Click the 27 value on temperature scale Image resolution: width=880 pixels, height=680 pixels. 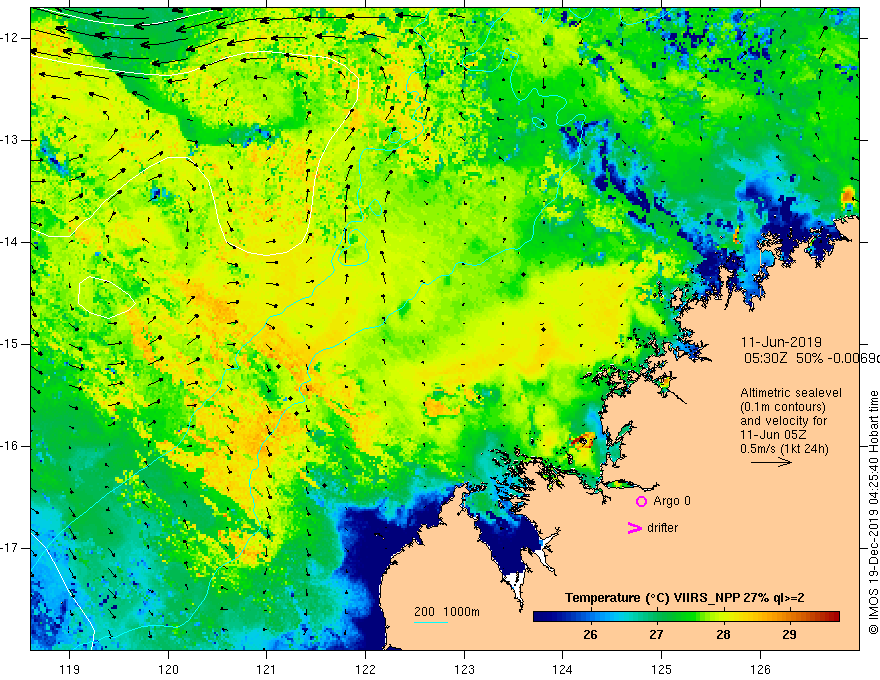pyautogui.click(x=656, y=635)
